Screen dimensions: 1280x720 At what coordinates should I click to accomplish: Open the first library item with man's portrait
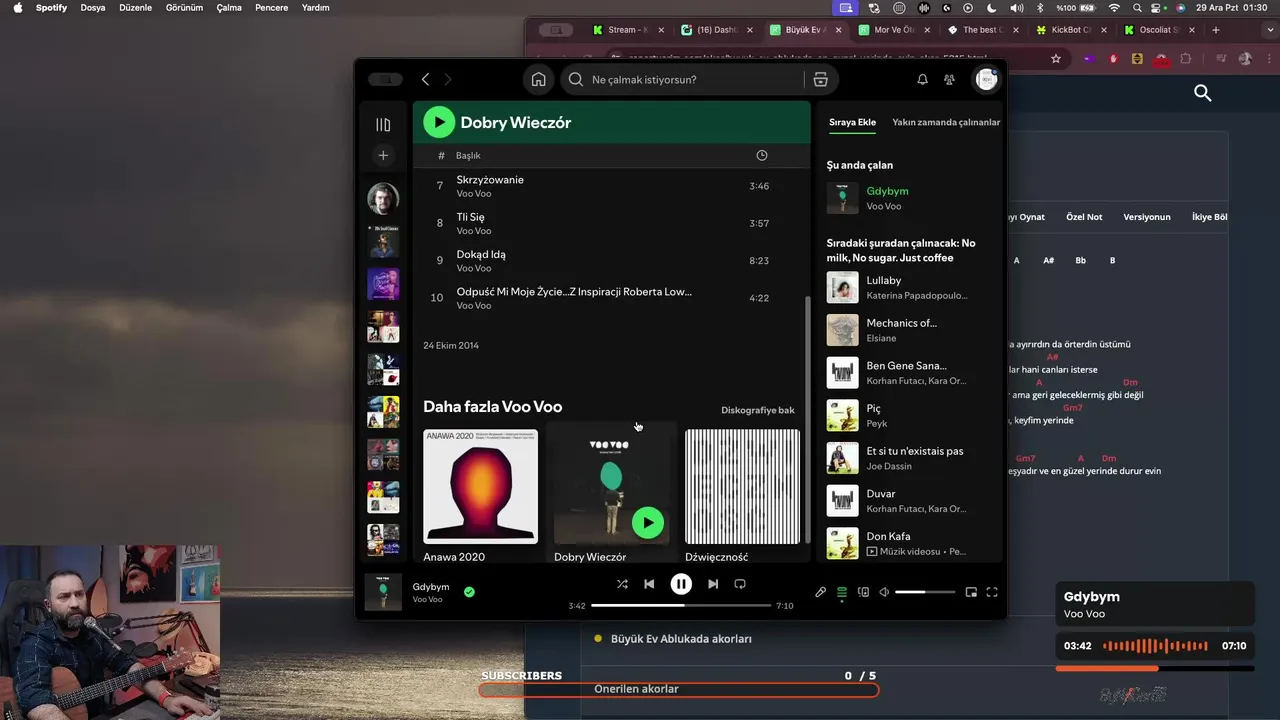coord(383,199)
